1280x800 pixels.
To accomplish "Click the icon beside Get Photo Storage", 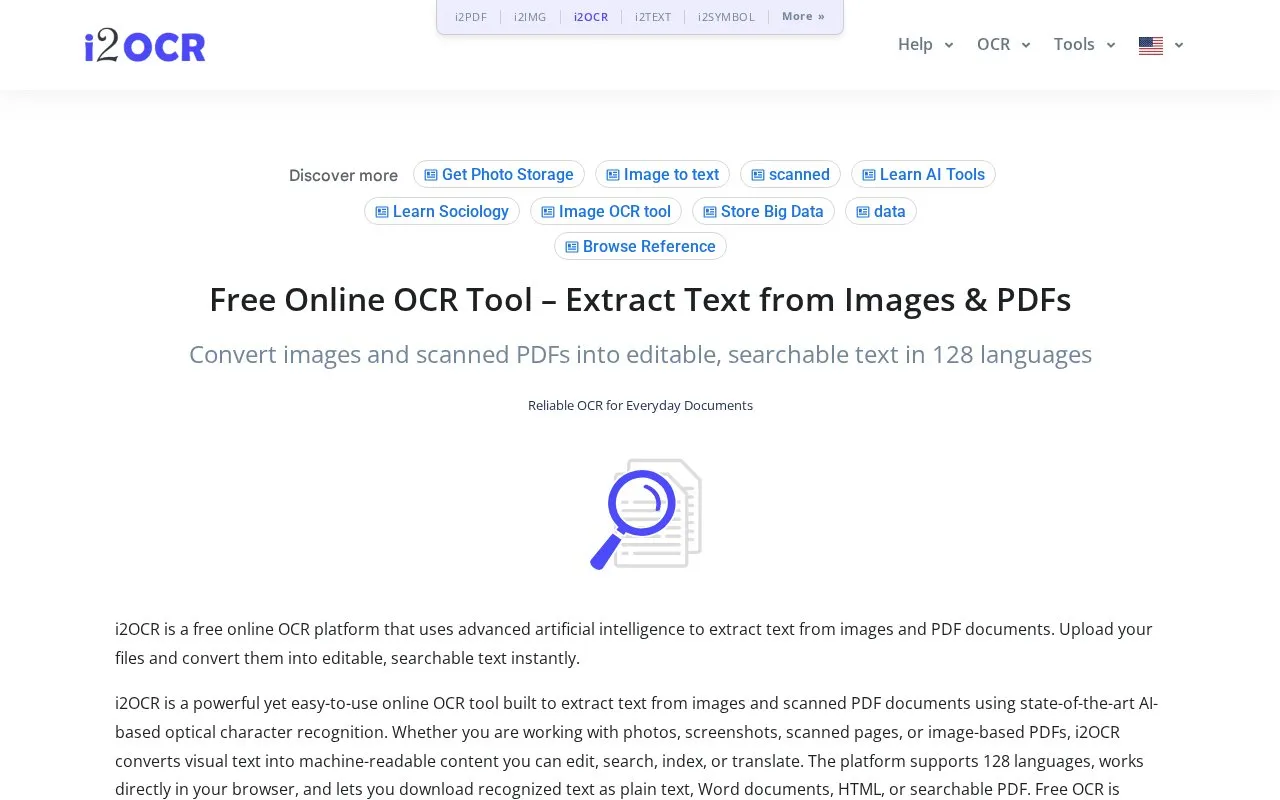I will point(431,175).
